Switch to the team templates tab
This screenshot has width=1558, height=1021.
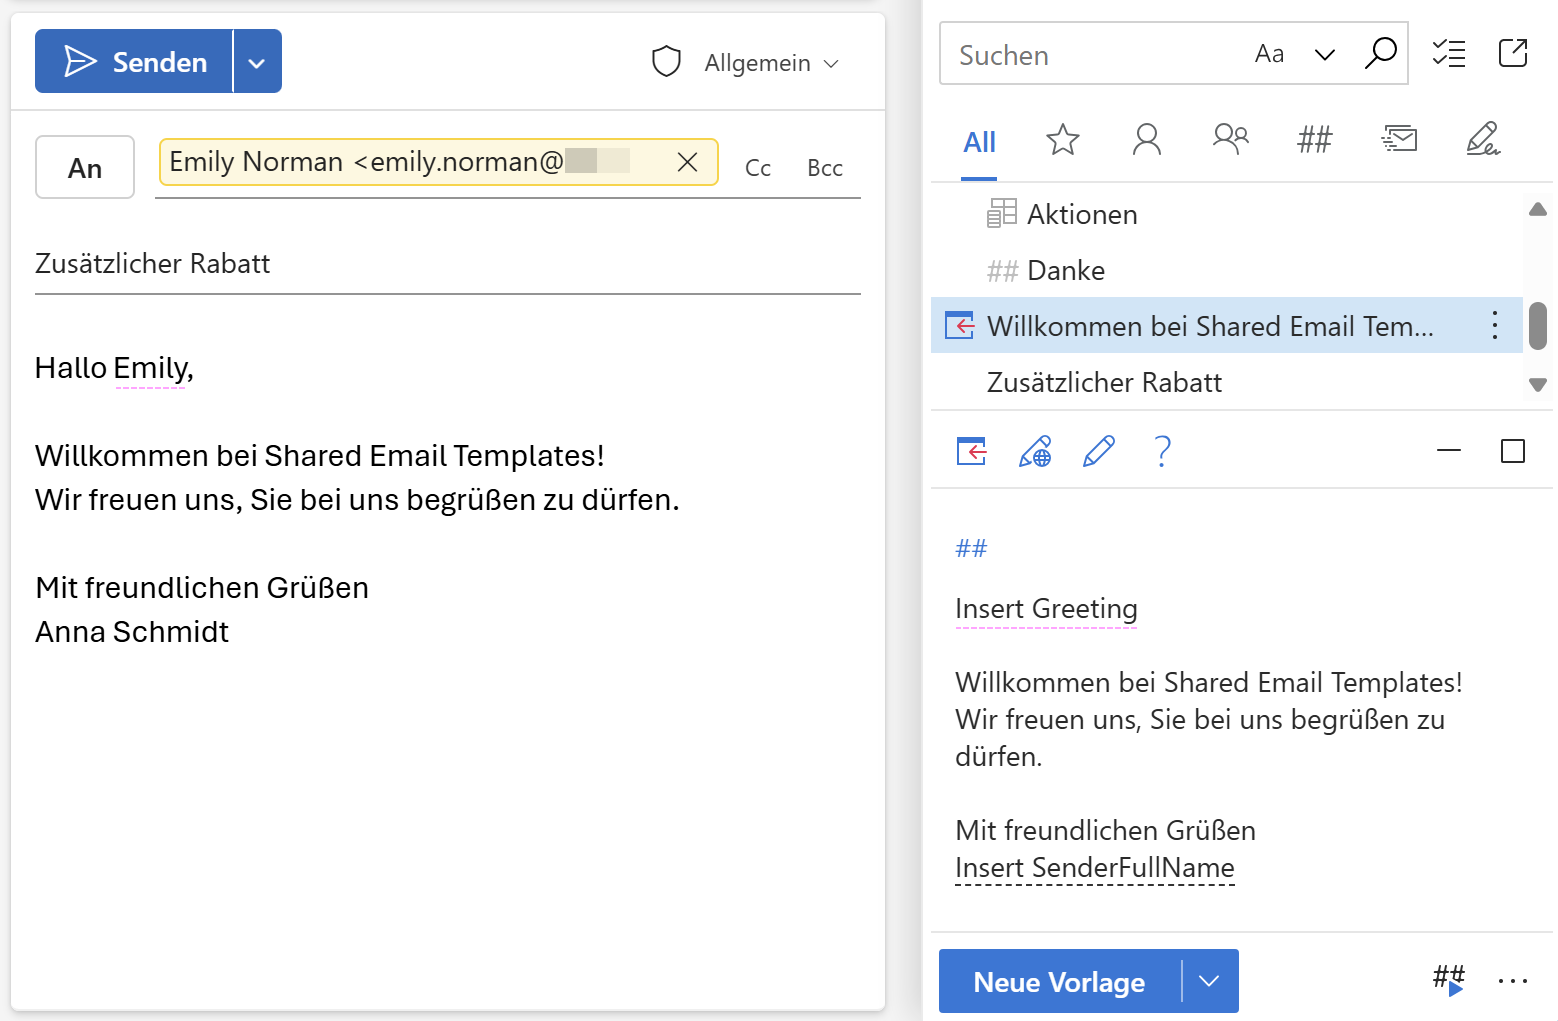pos(1230,140)
